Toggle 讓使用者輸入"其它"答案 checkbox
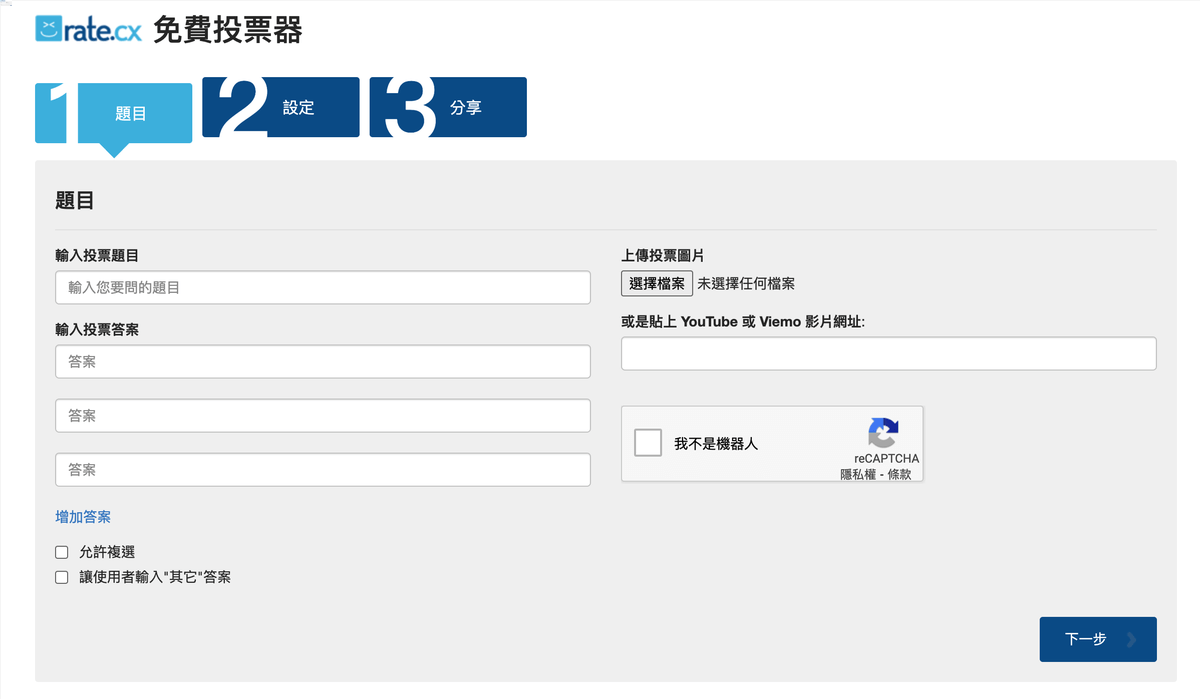Image resolution: width=1200 pixels, height=699 pixels. coord(62,577)
